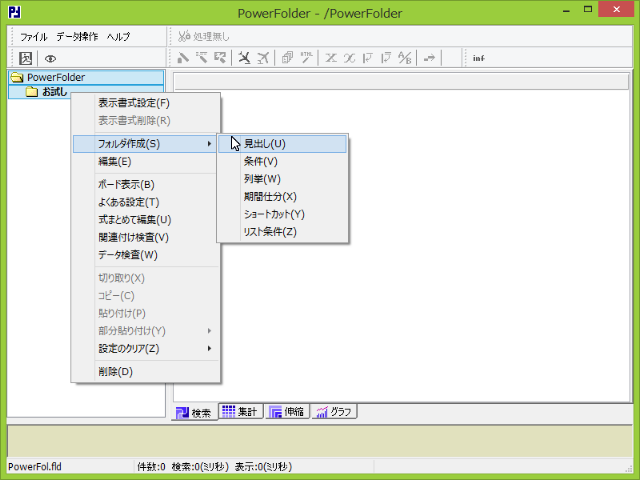Switch to the 検索 tab
Image resolution: width=640 pixels, height=480 pixels.
pyautogui.click(x=194, y=413)
